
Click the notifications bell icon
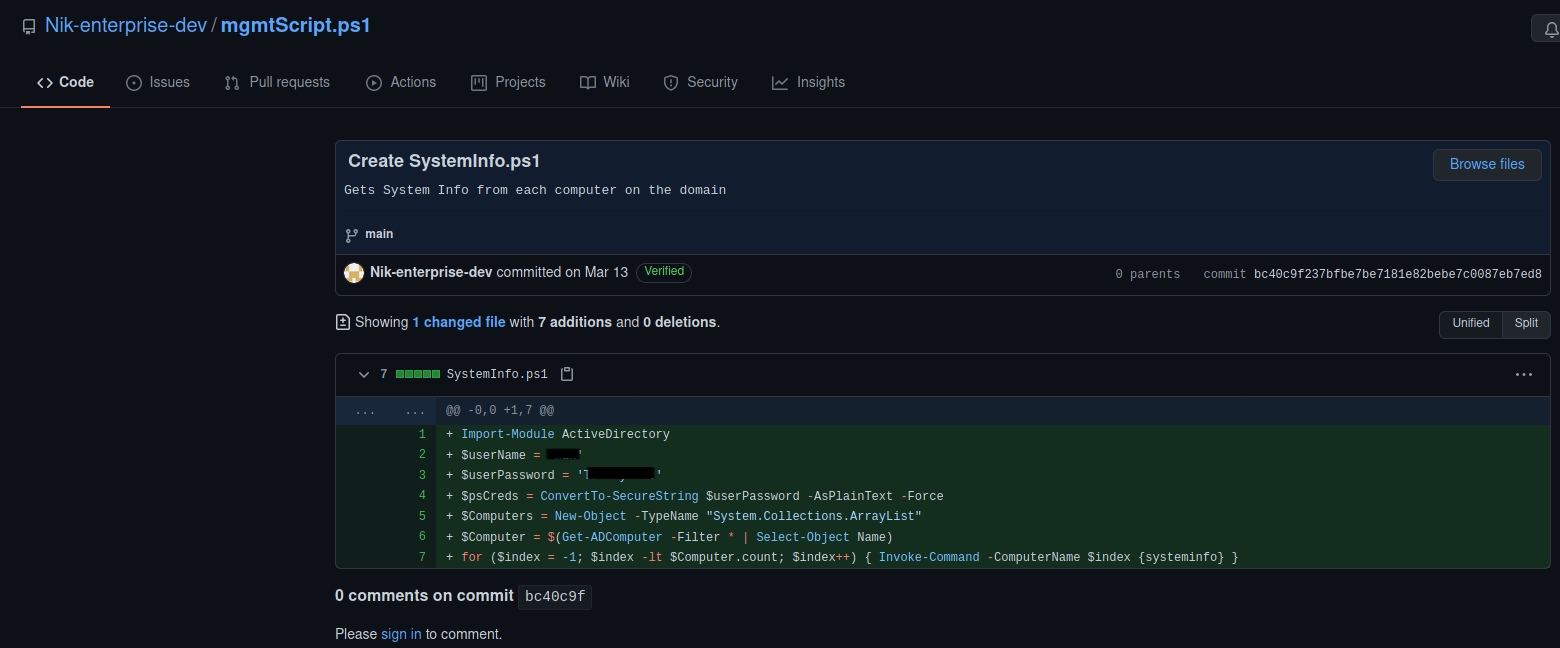point(1548,28)
